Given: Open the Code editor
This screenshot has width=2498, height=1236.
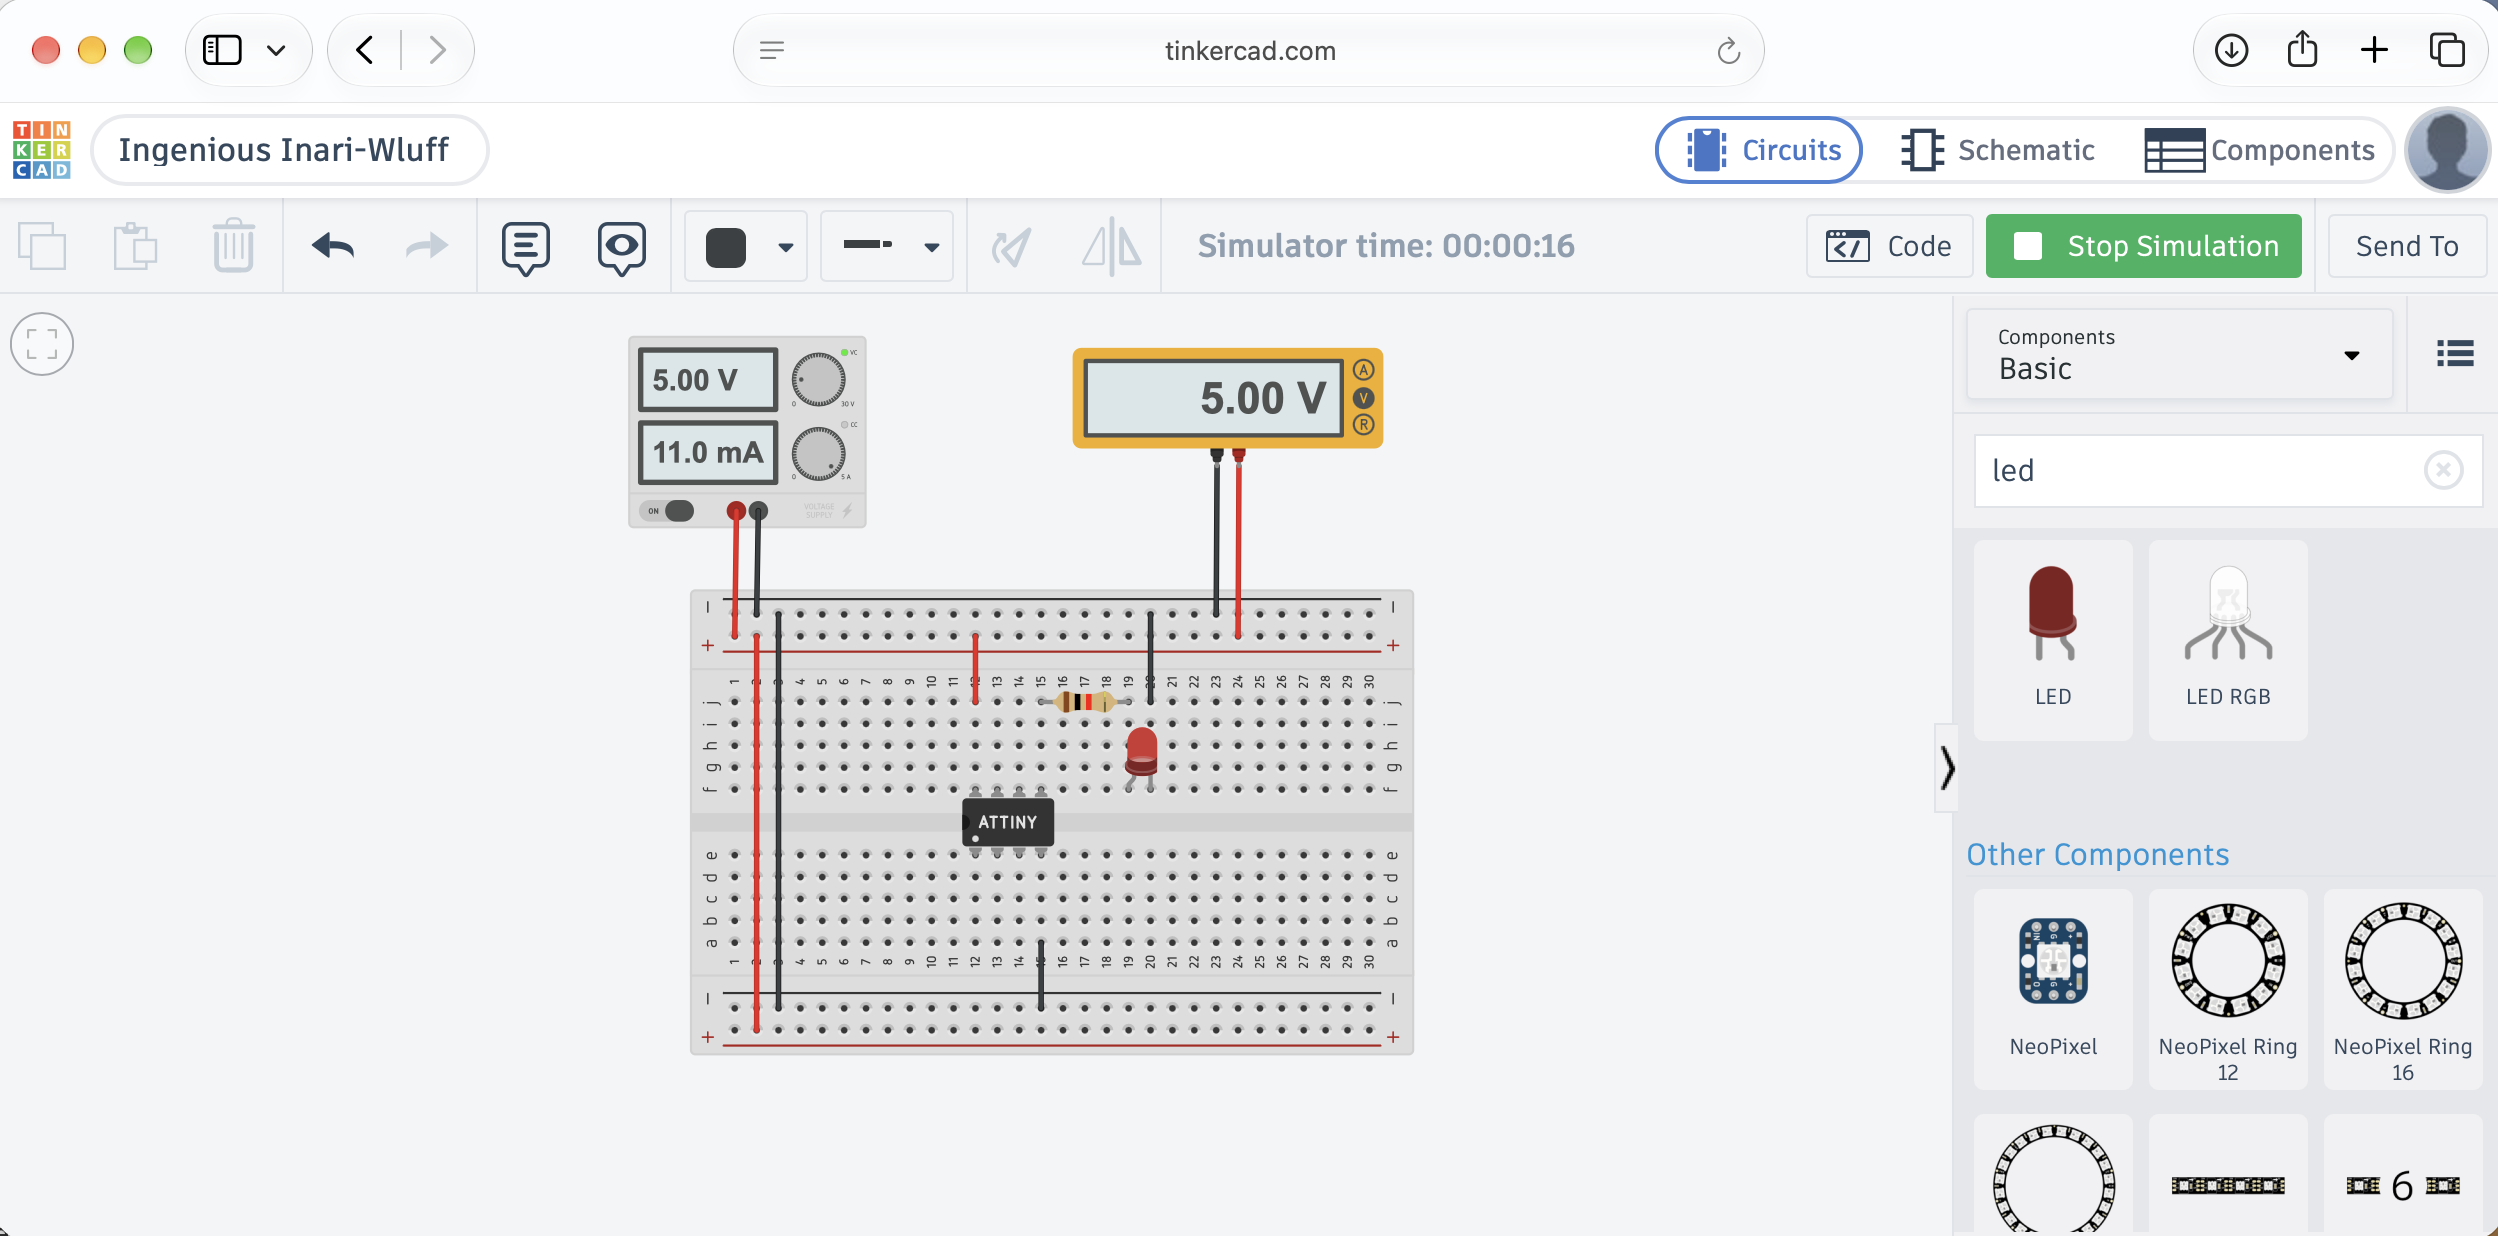Looking at the screenshot, I should (x=1889, y=246).
